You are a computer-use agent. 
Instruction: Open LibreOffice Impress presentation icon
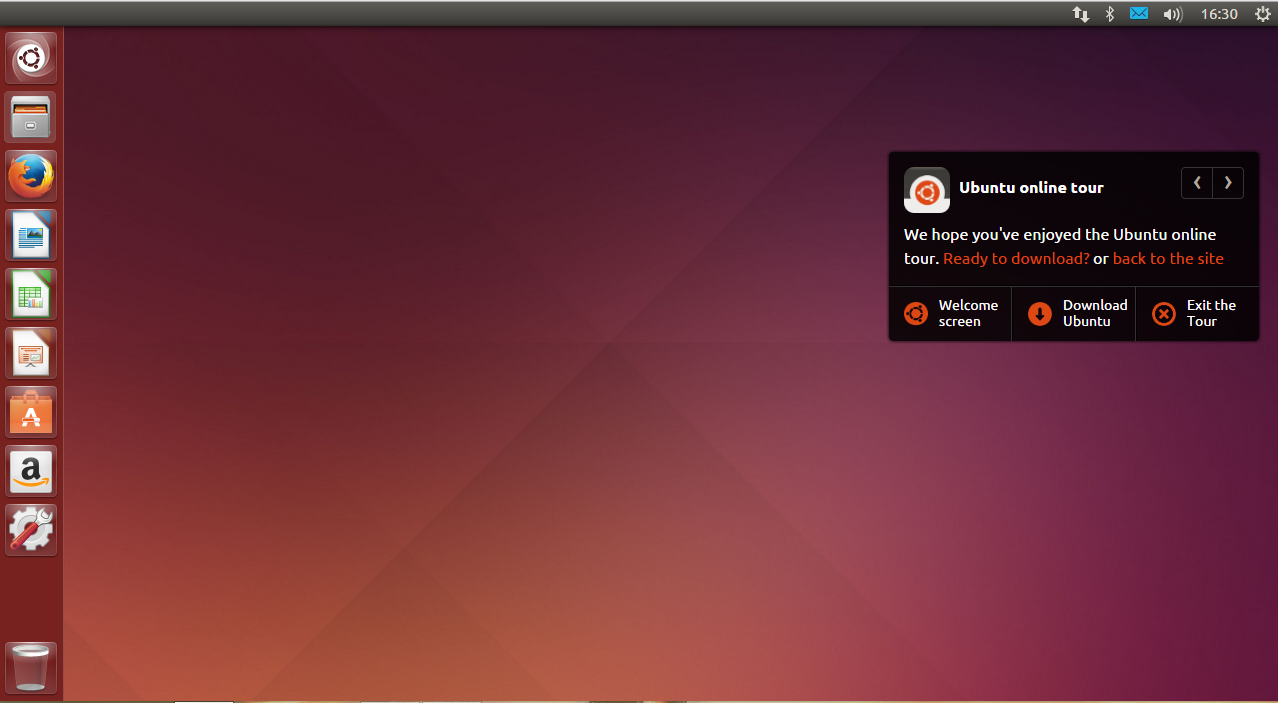pyautogui.click(x=31, y=354)
